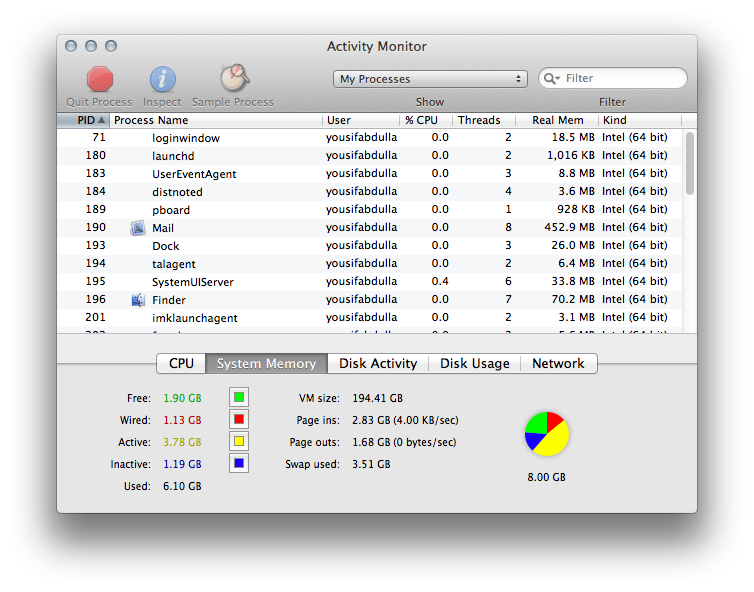Select the distnoted process row
The image size is (754, 592).
tap(369, 192)
